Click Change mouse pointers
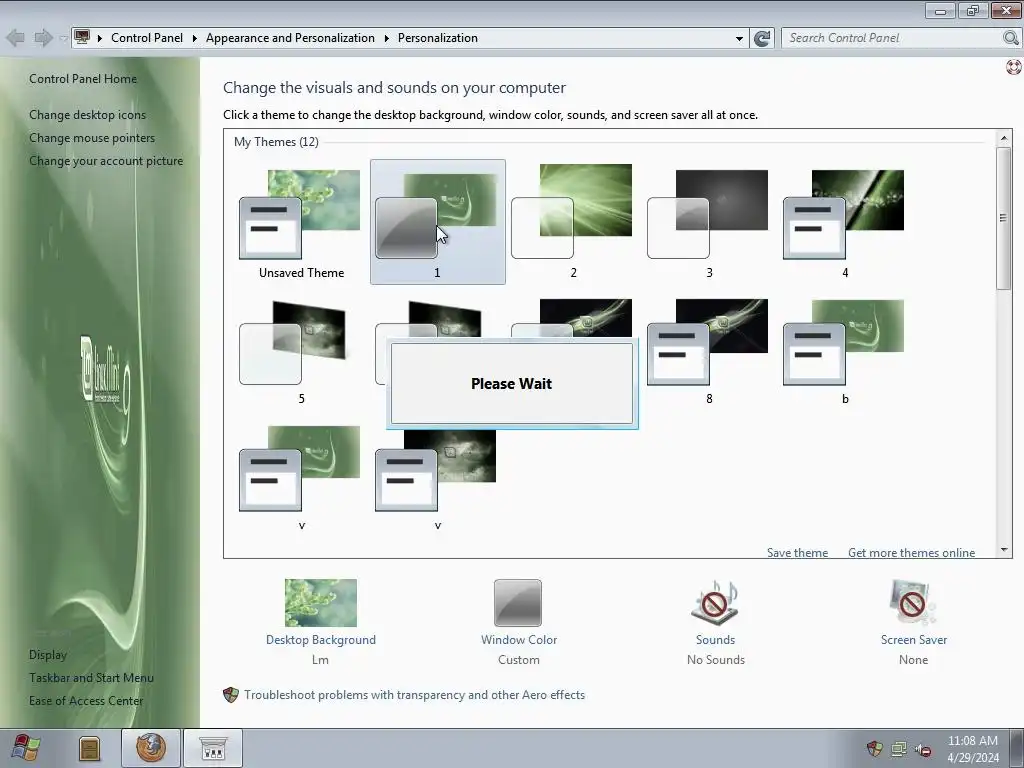 tap(92, 138)
